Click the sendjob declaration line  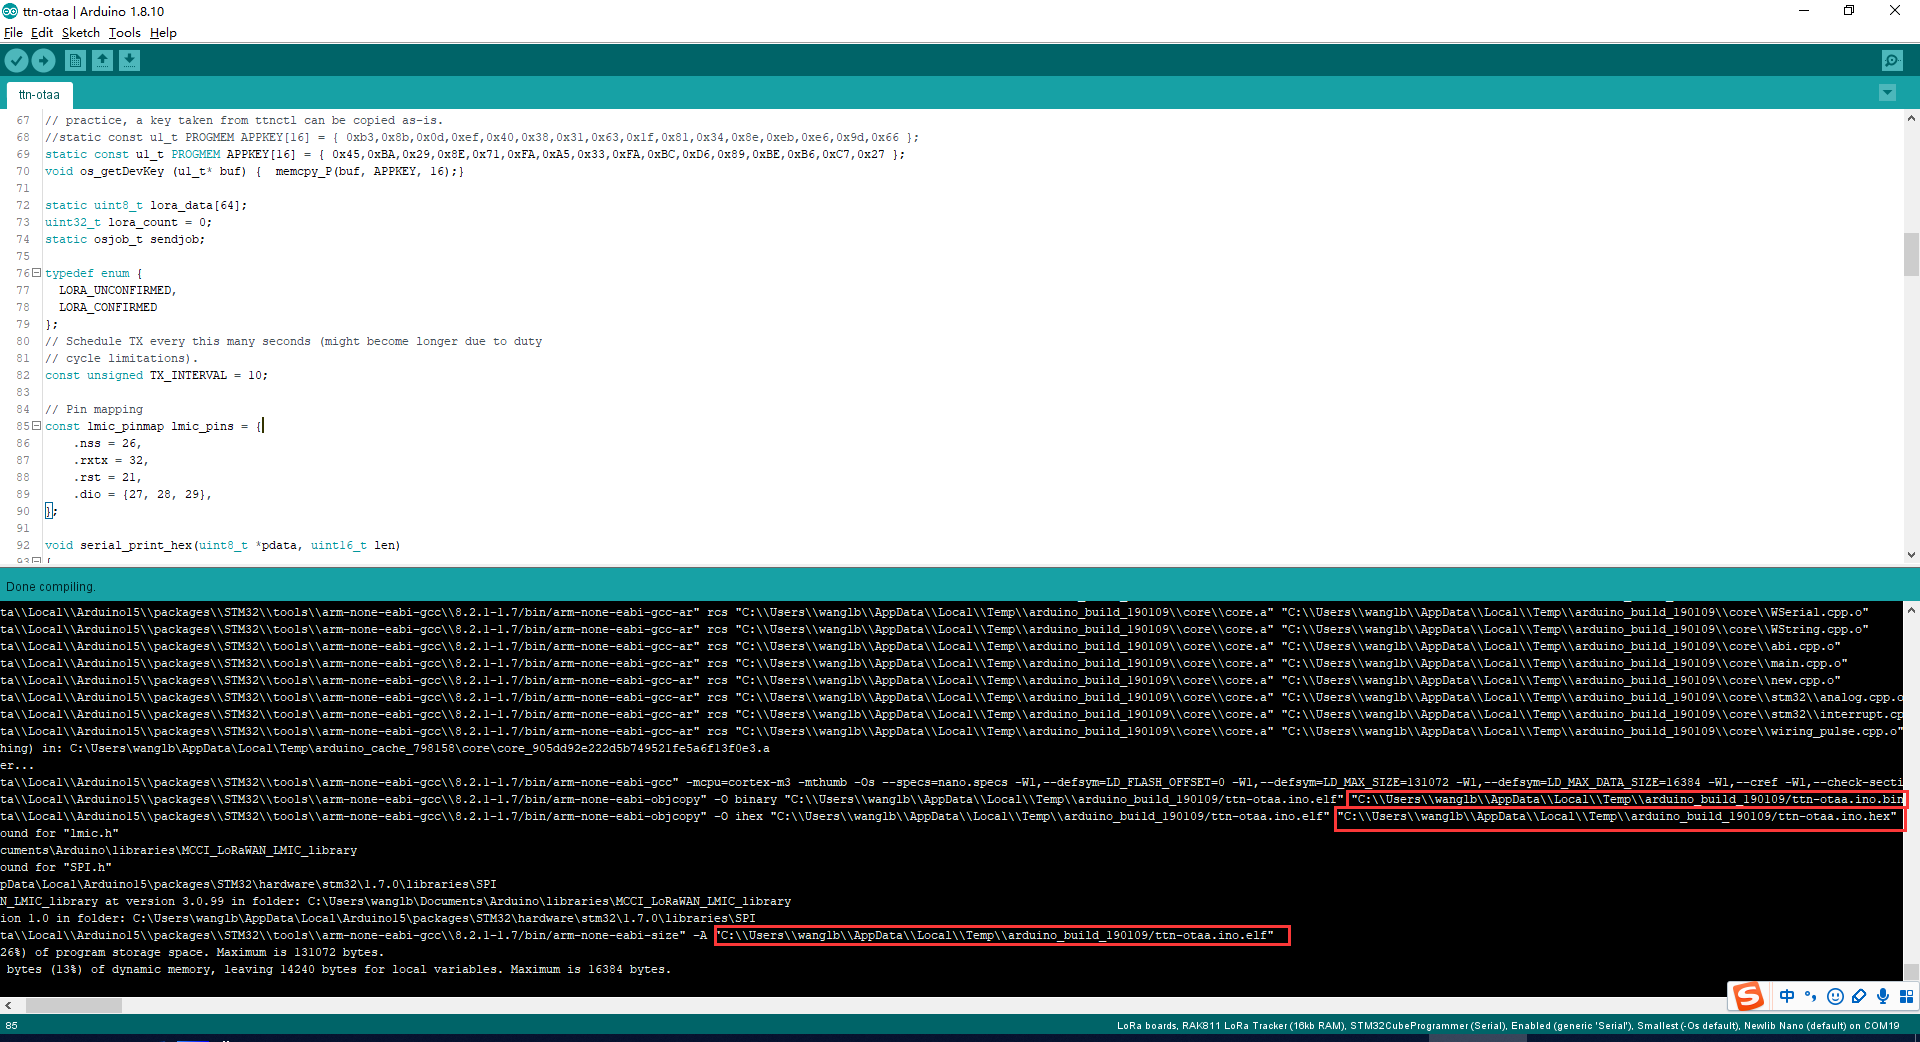tap(125, 239)
